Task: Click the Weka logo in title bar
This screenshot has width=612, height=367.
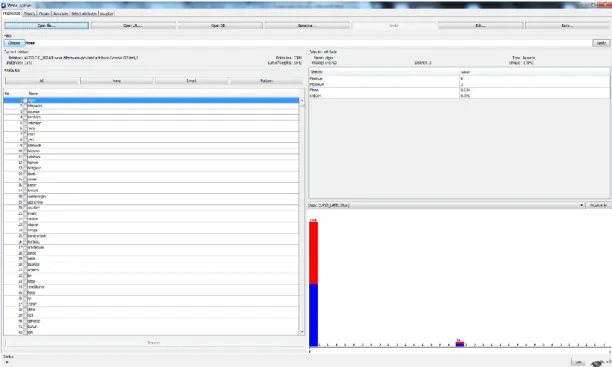Action: [4, 5]
